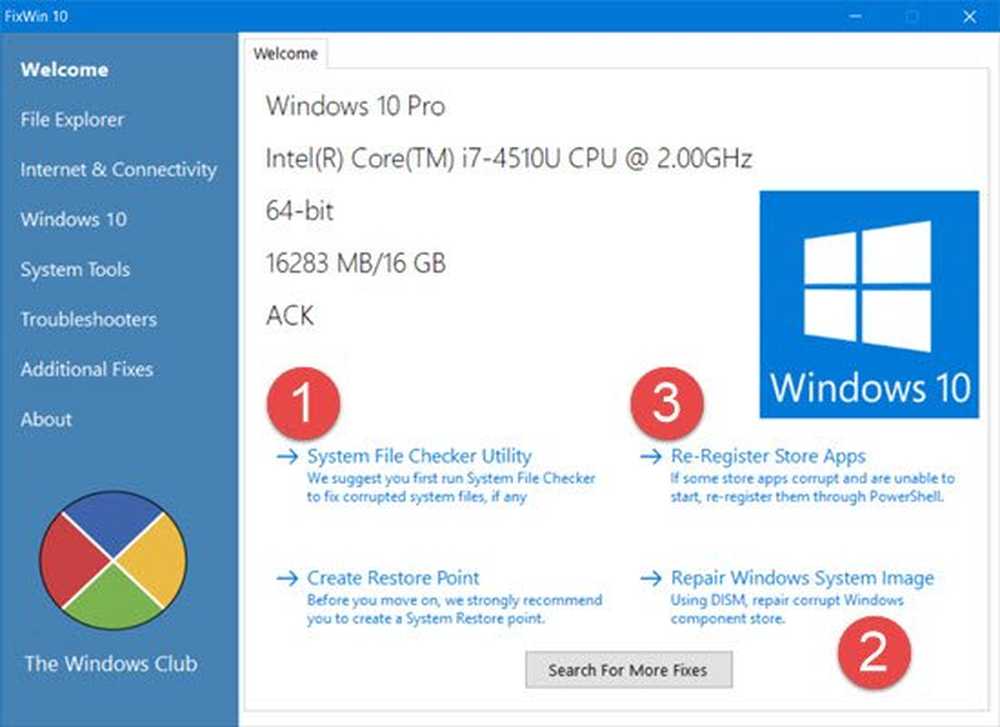The height and width of the screenshot is (727, 1000).
Task: Click the ACK computer name text
Action: pyautogui.click(x=290, y=316)
